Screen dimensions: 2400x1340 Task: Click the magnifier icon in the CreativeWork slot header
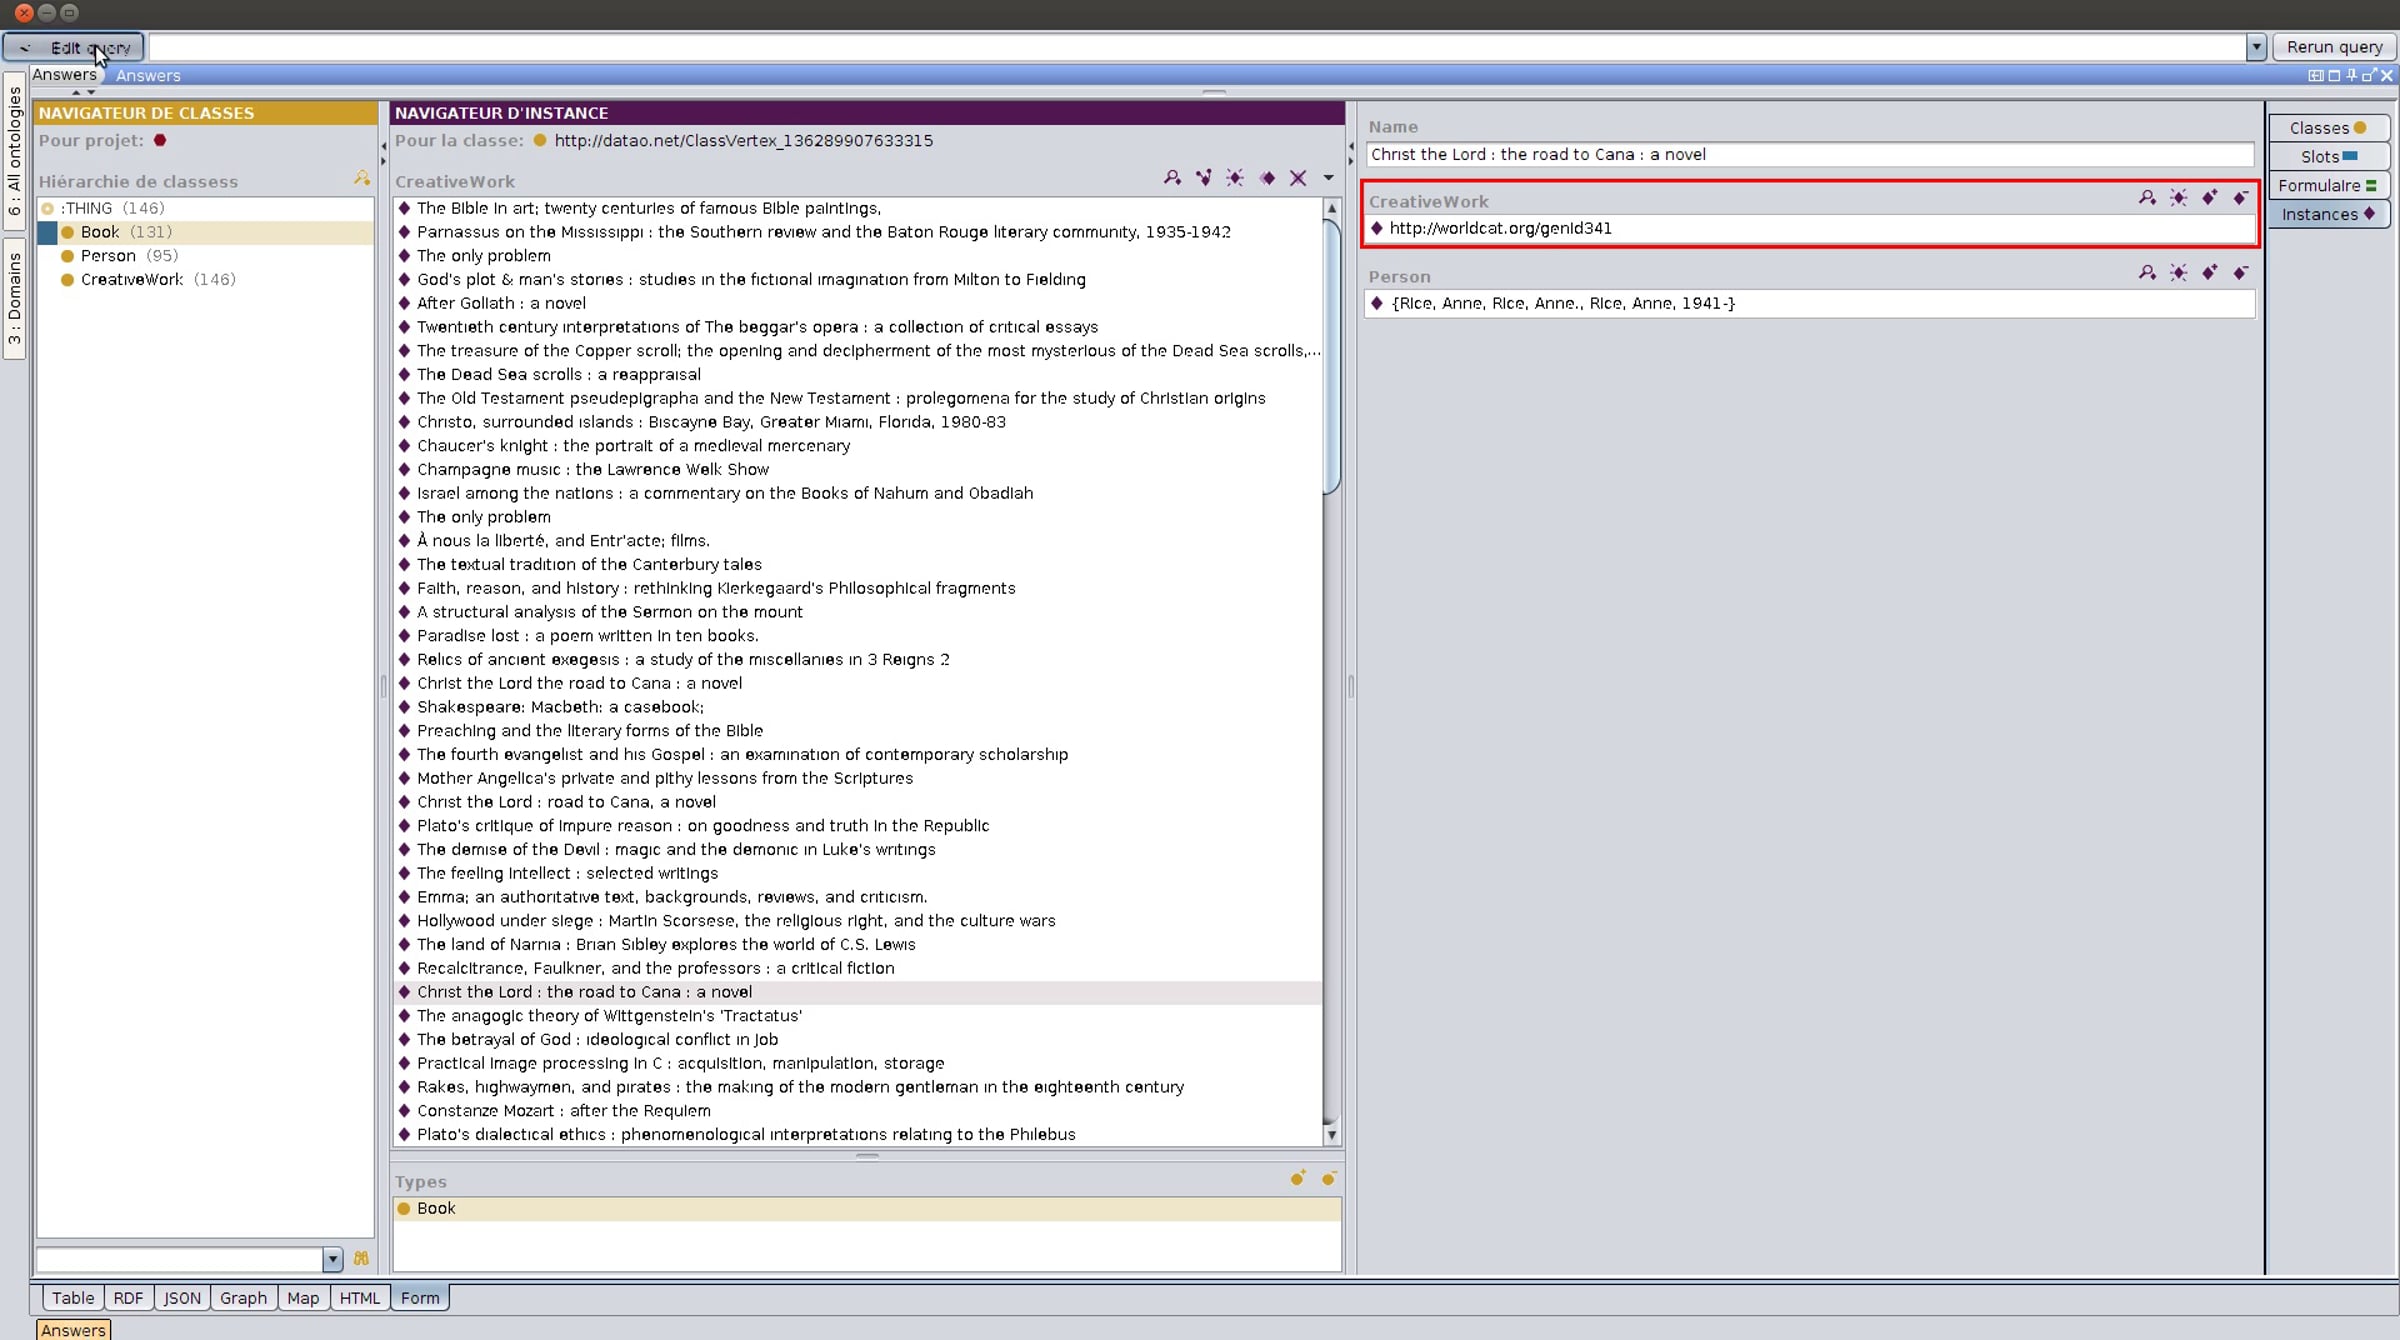pyautogui.click(x=2147, y=198)
